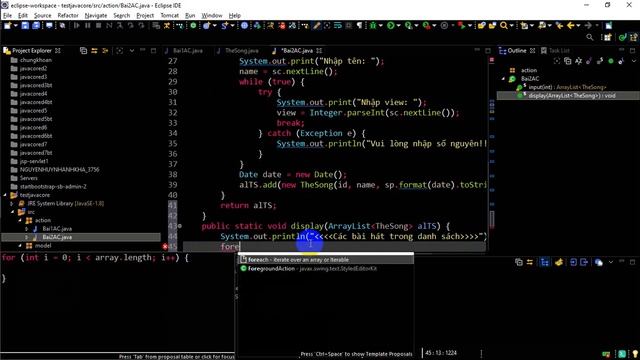
Task: Select Bai1AC.java in Project Explorer
Action: (x=57, y=229)
